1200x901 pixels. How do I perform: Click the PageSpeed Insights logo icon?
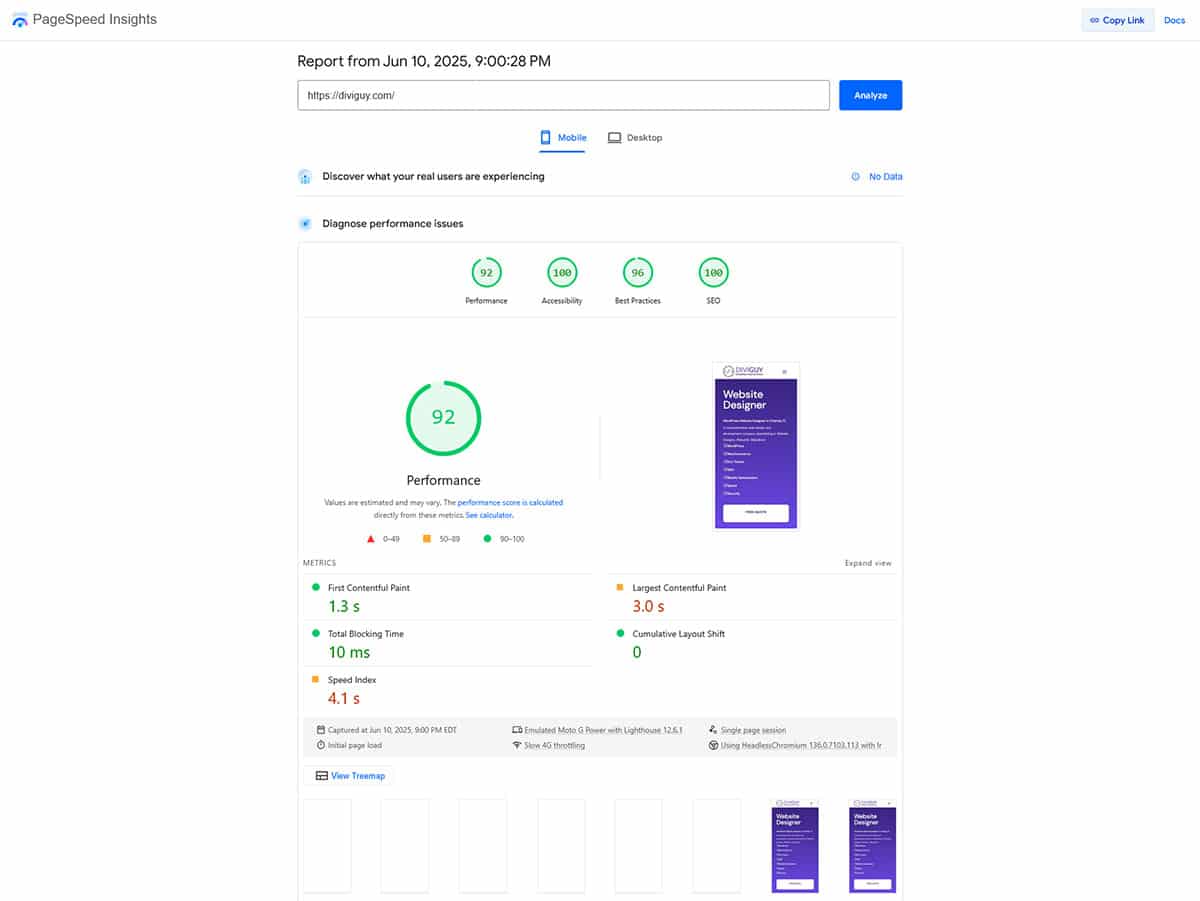[x=20, y=20]
